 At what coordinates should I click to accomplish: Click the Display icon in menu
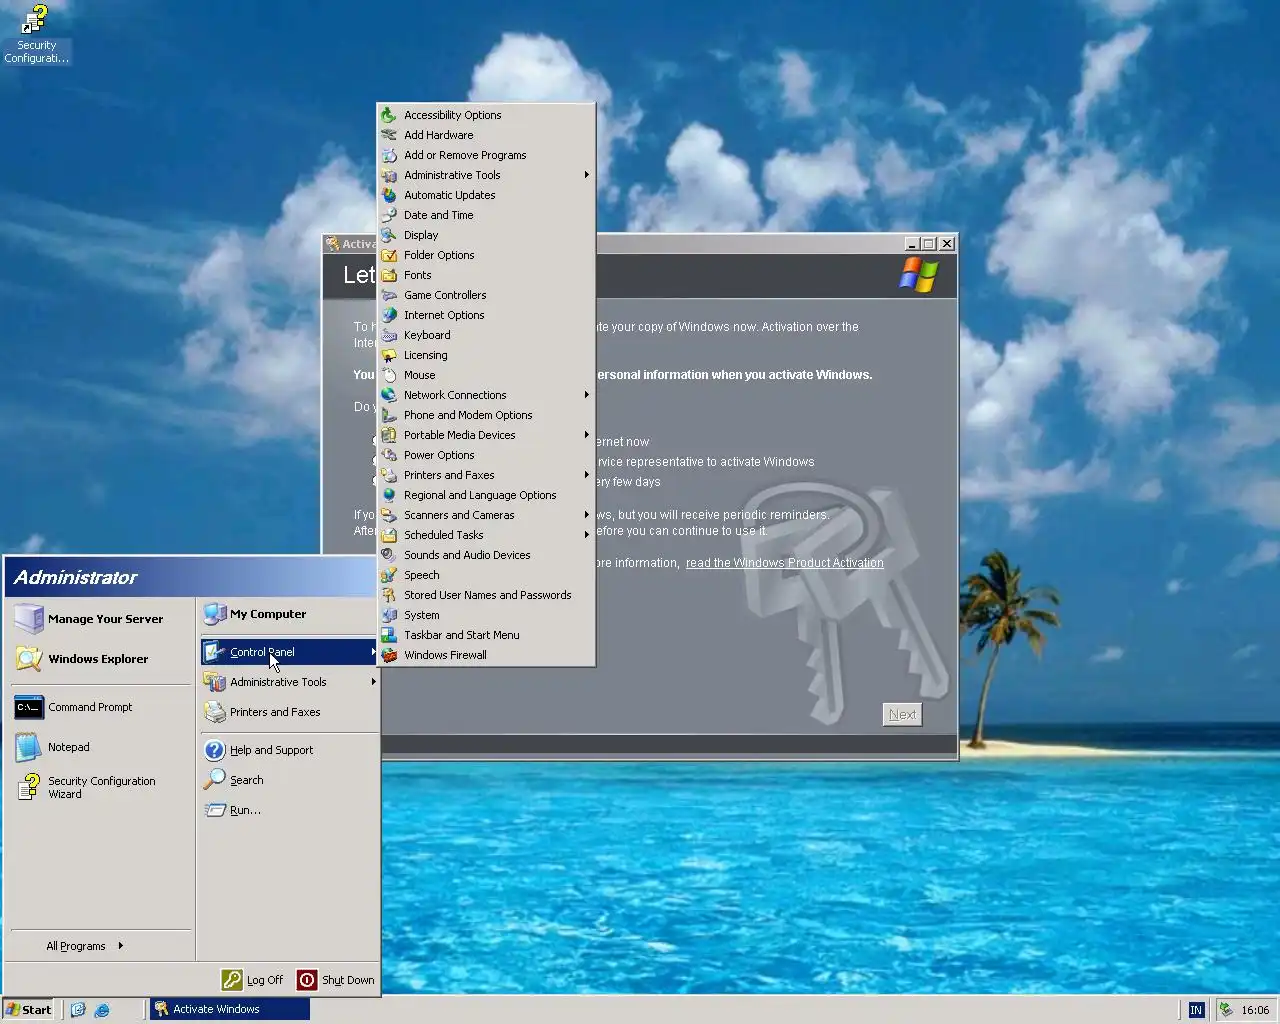click(389, 235)
